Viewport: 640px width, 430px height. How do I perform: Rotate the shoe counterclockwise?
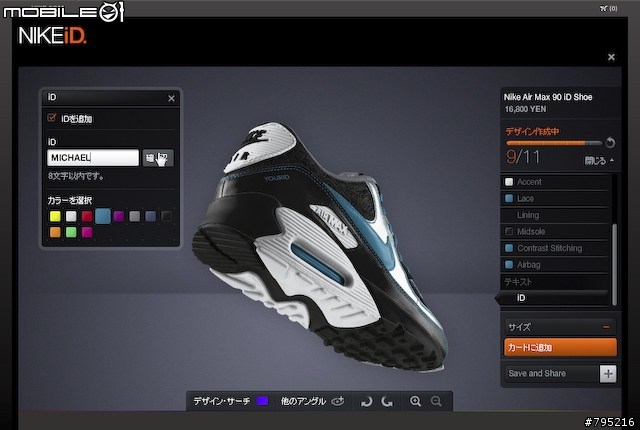367,401
